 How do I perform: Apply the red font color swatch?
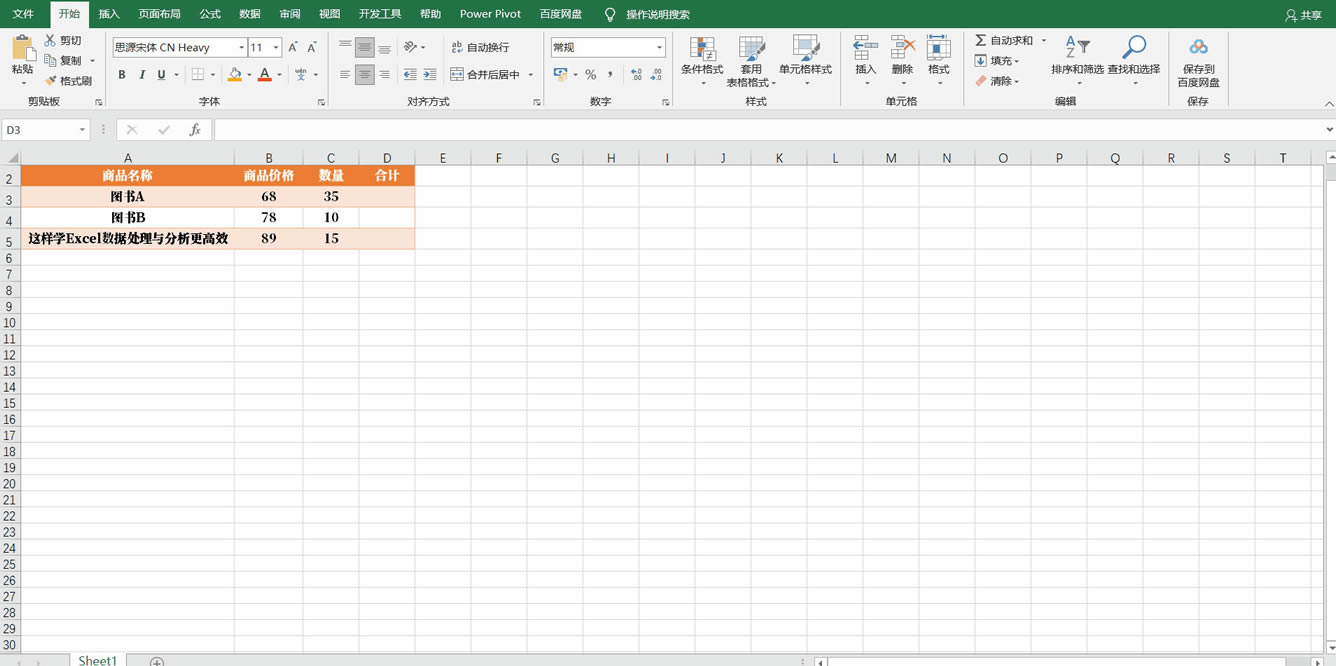click(264, 75)
